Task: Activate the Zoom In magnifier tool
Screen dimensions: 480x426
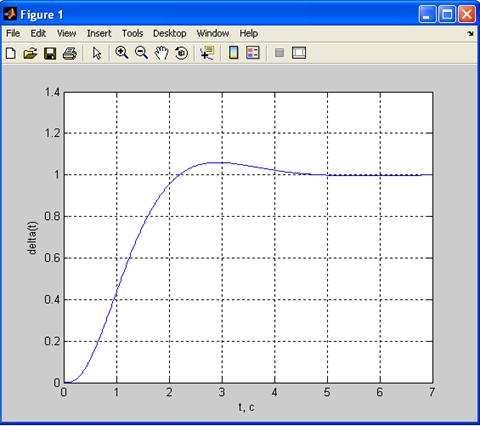Action: point(122,53)
